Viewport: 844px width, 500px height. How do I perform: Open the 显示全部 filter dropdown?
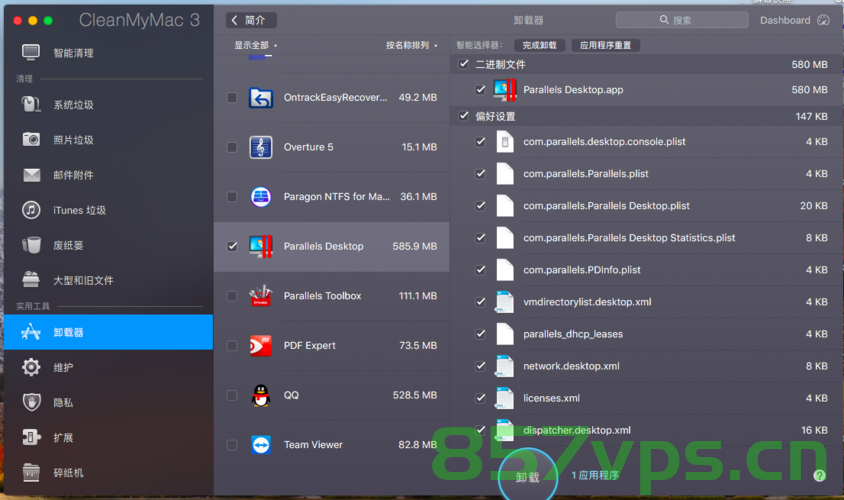click(x=256, y=45)
